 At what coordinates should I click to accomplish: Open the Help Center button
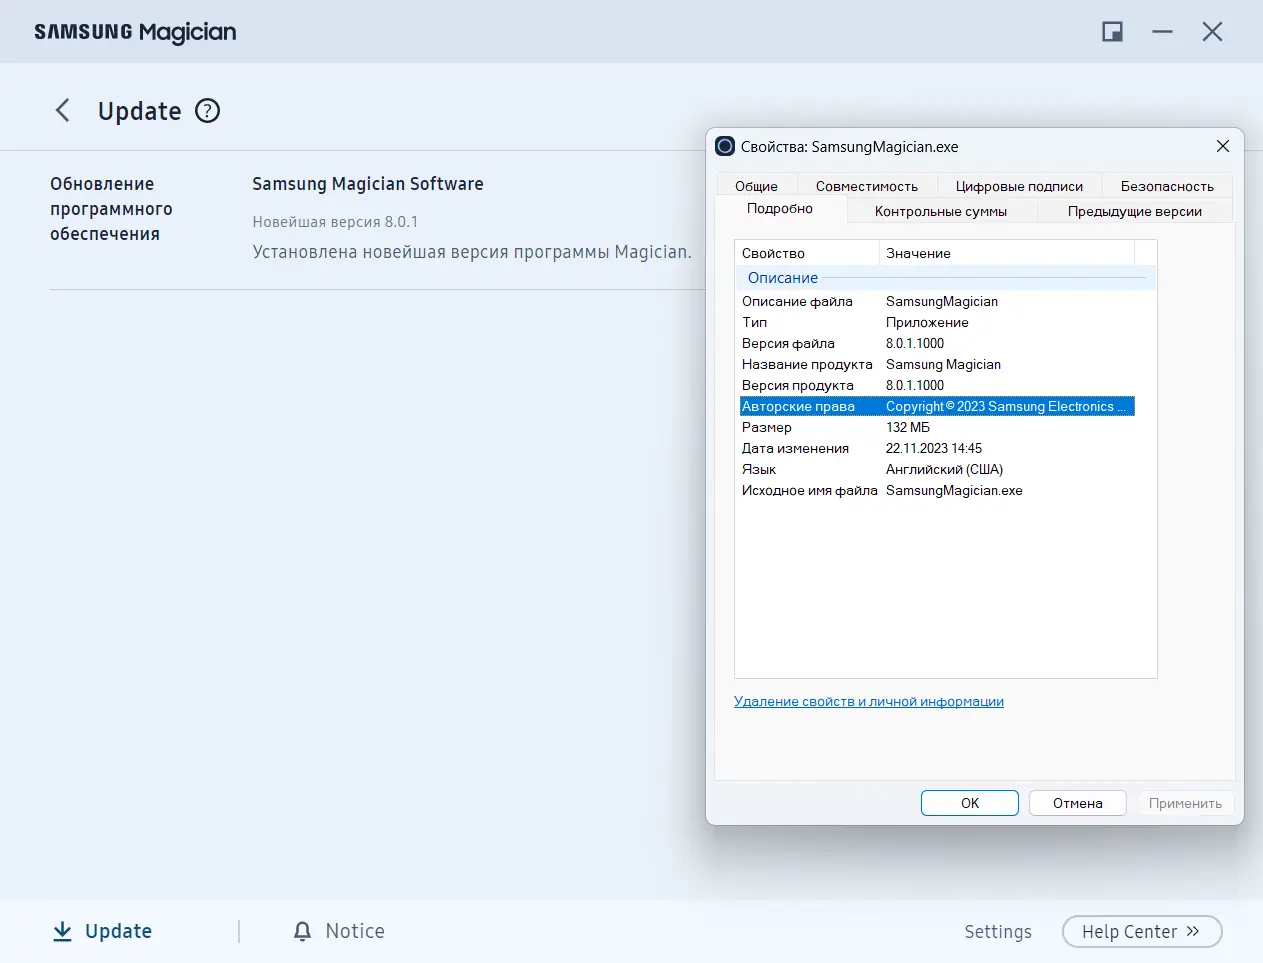coord(1142,931)
